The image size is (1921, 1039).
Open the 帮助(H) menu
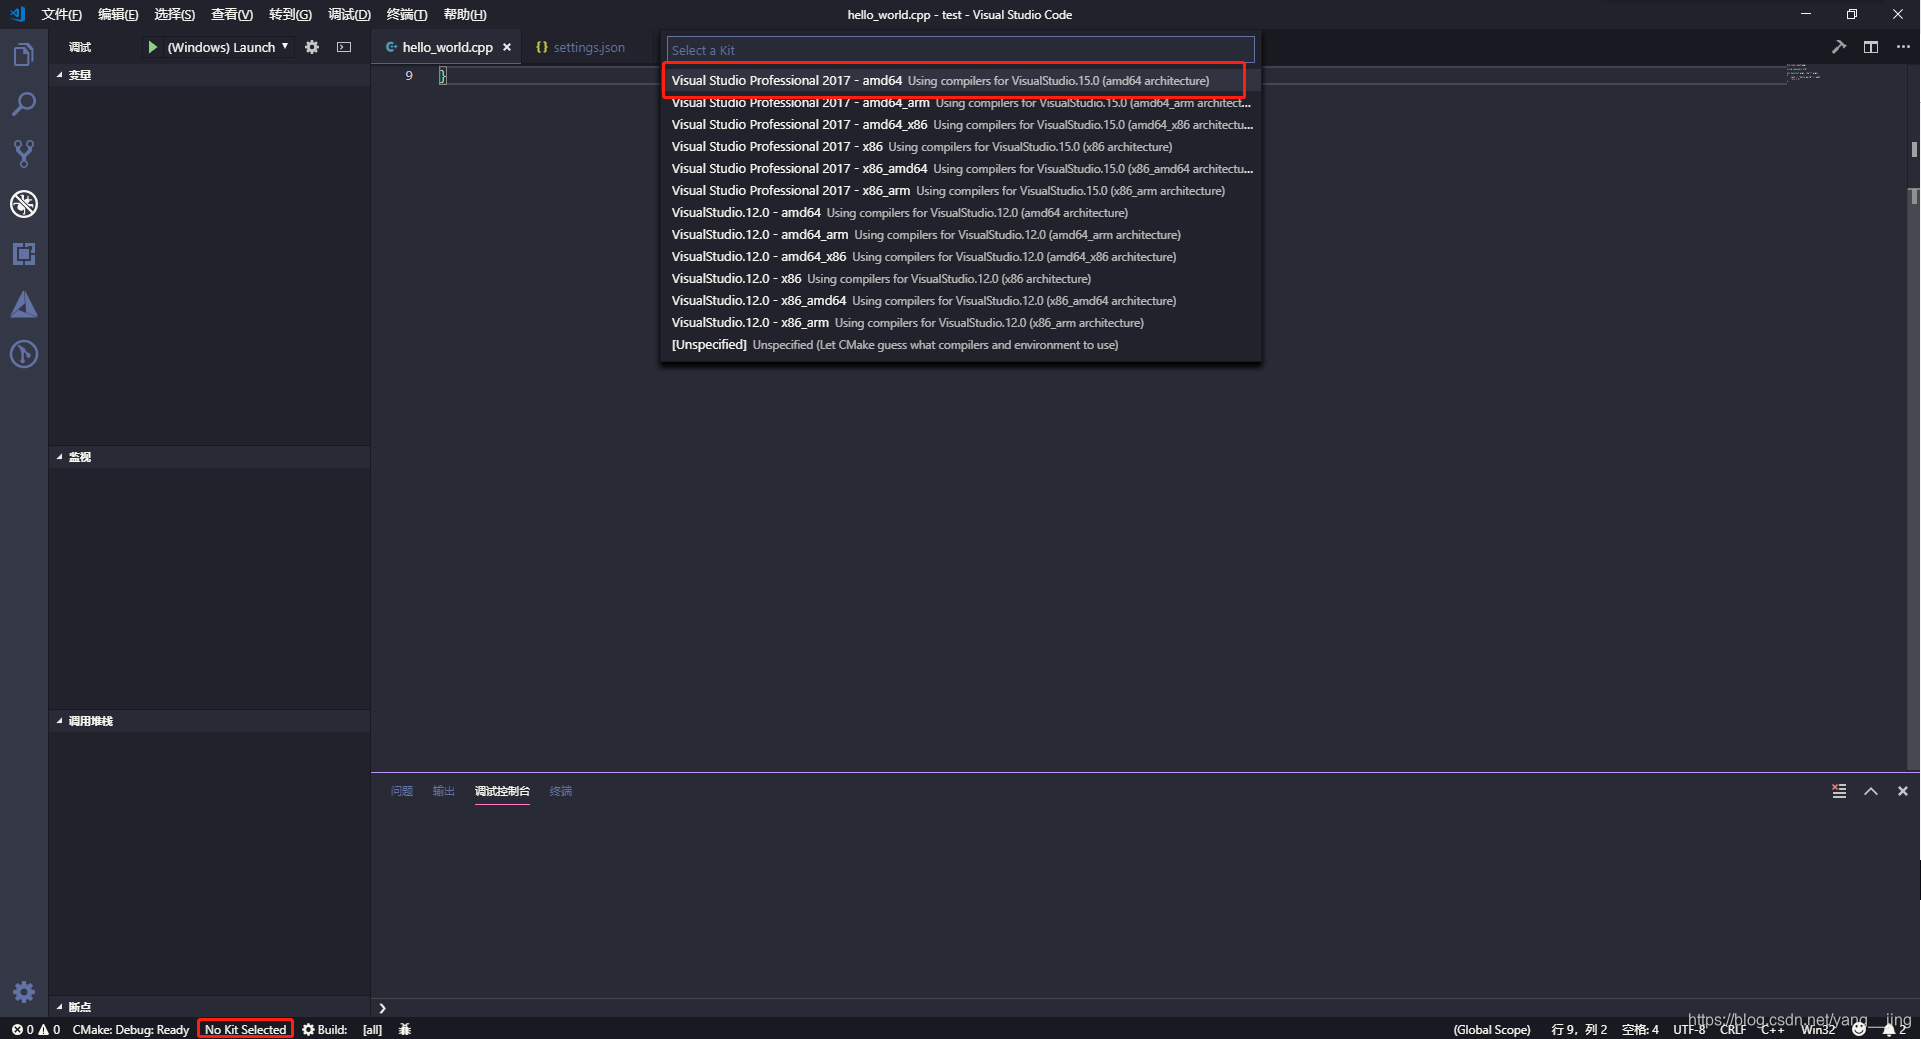coord(465,14)
